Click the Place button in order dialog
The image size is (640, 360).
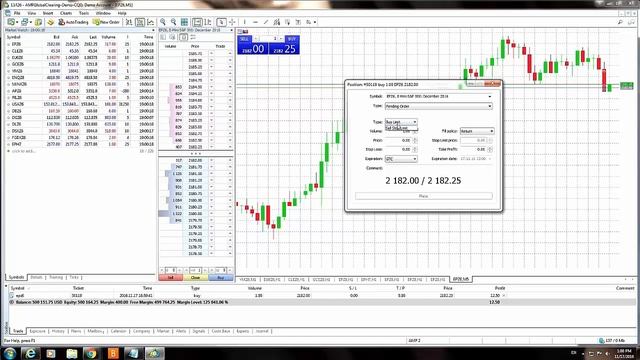pyautogui.click(x=424, y=196)
